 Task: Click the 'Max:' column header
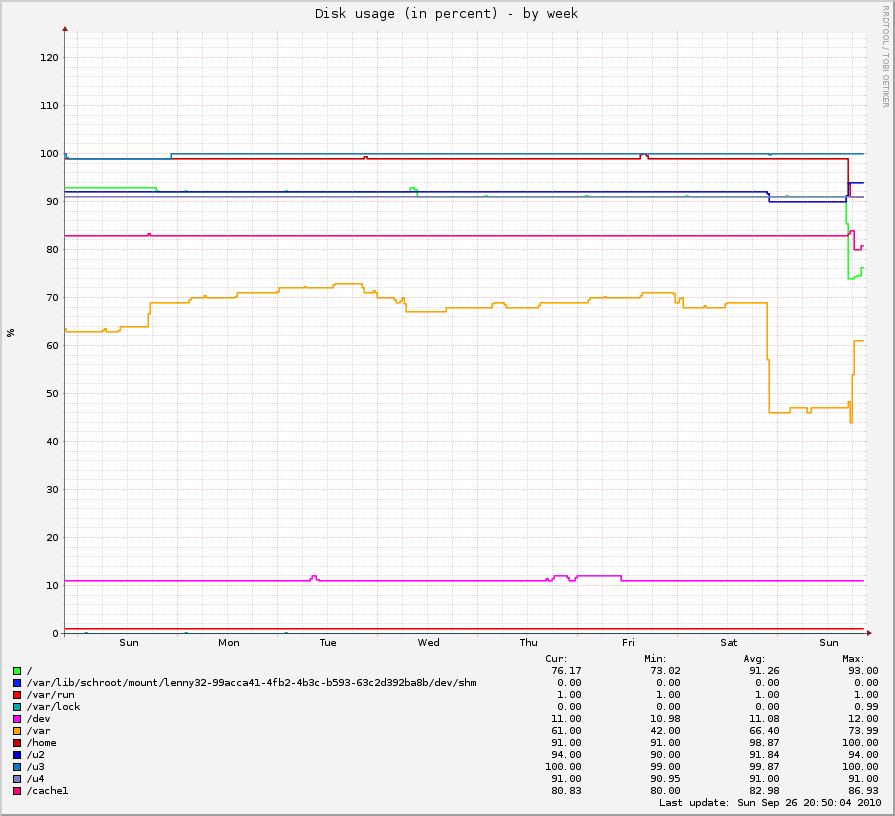[853, 659]
